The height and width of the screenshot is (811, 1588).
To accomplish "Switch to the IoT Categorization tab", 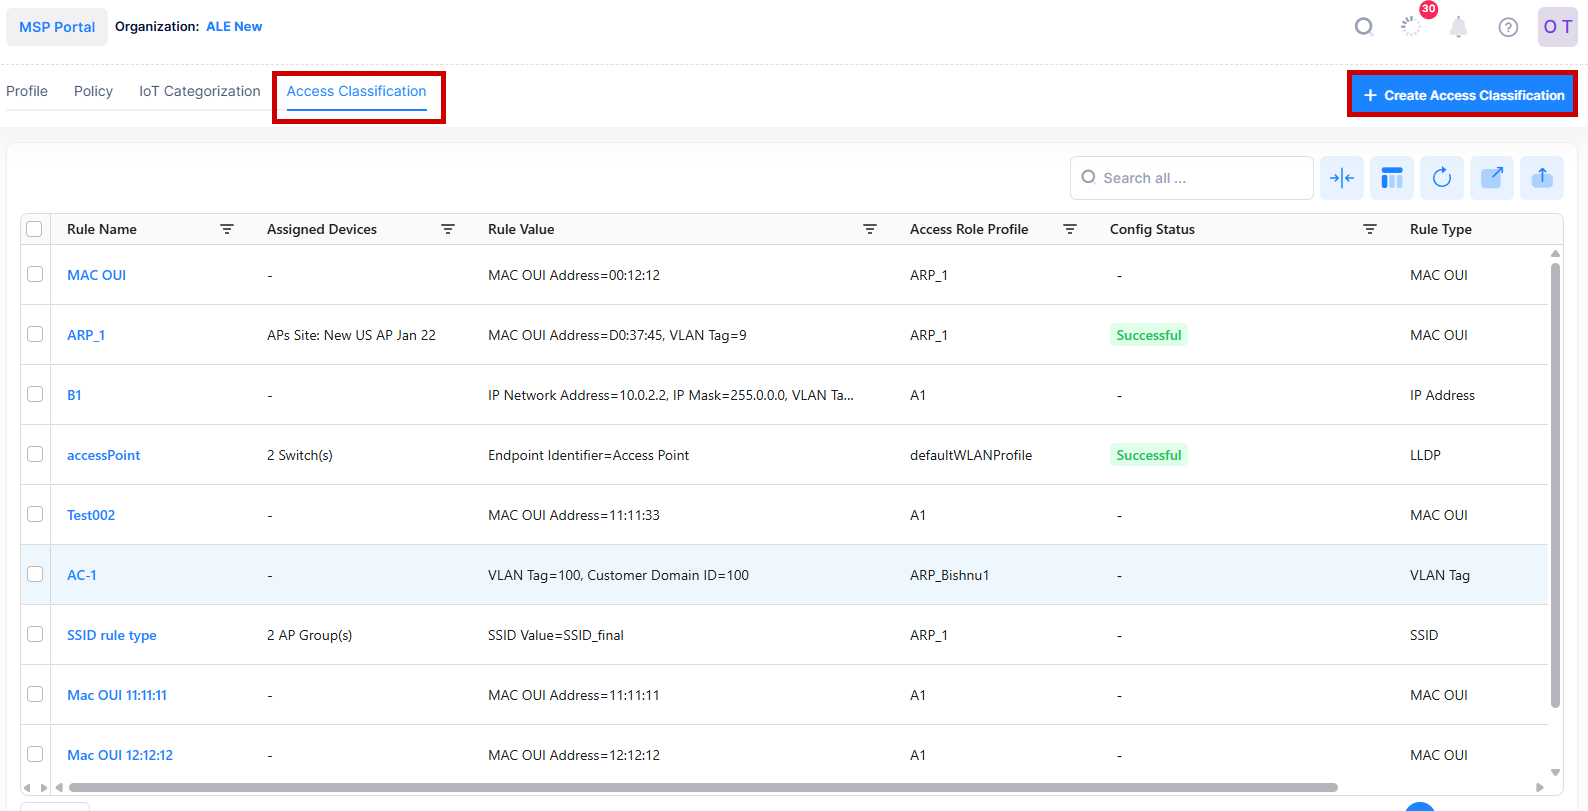I will (199, 91).
